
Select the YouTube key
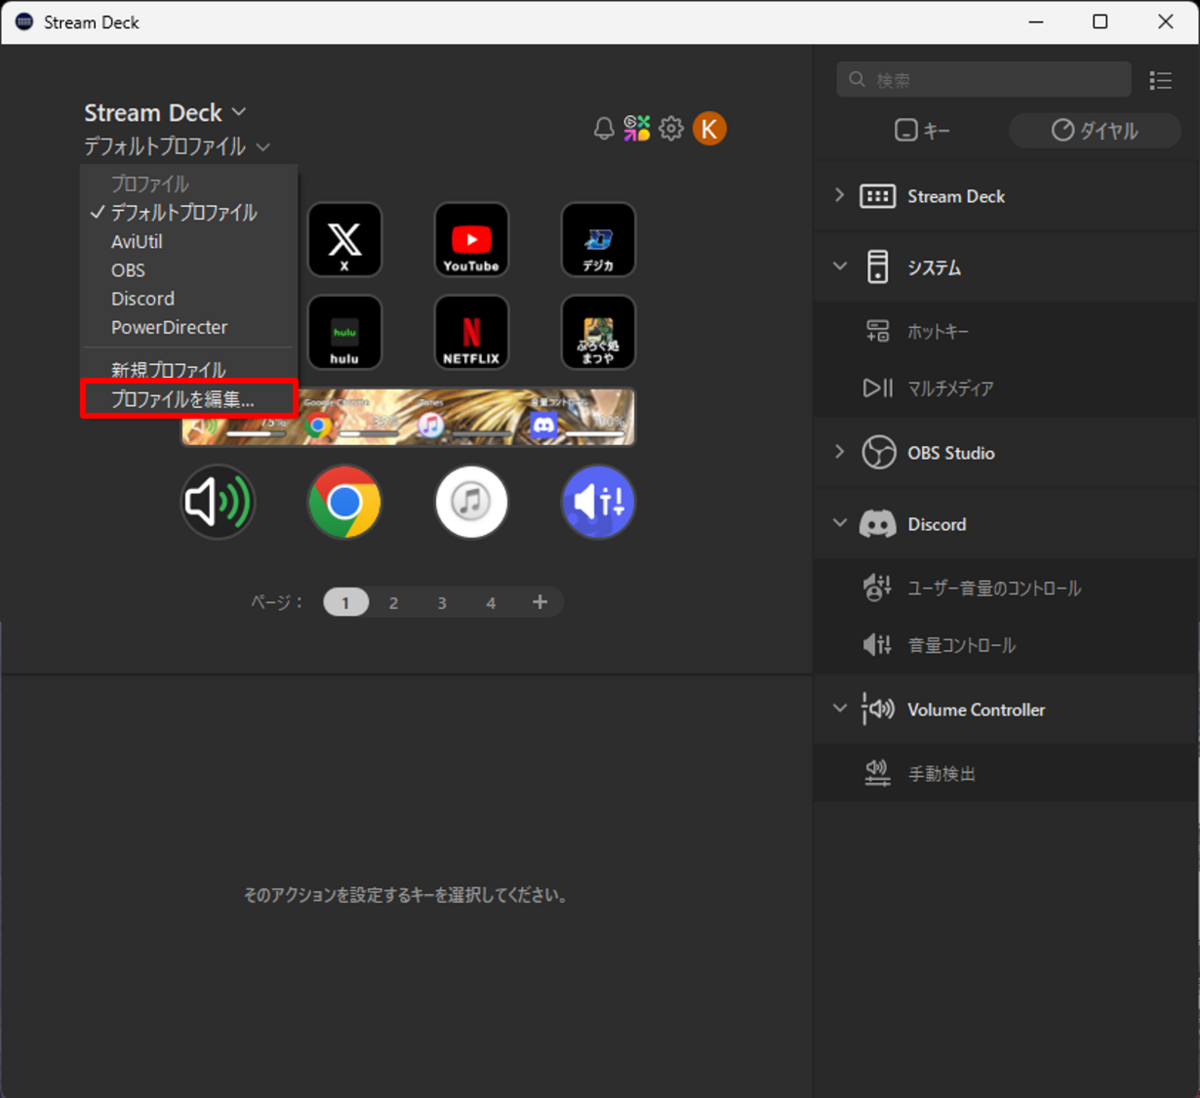coord(471,240)
